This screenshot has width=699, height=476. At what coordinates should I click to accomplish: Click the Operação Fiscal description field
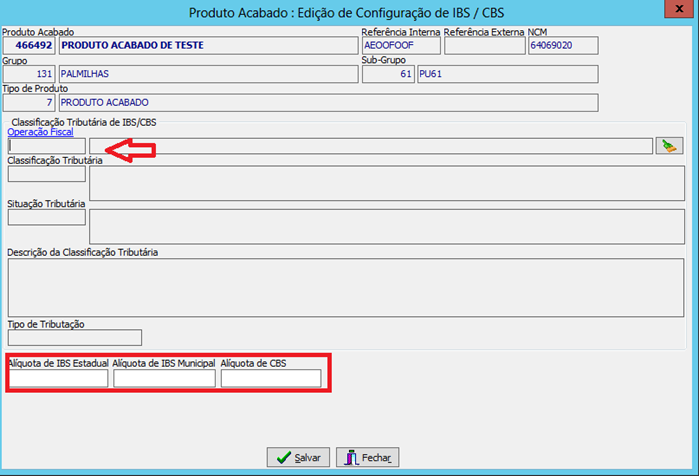click(x=370, y=146)
